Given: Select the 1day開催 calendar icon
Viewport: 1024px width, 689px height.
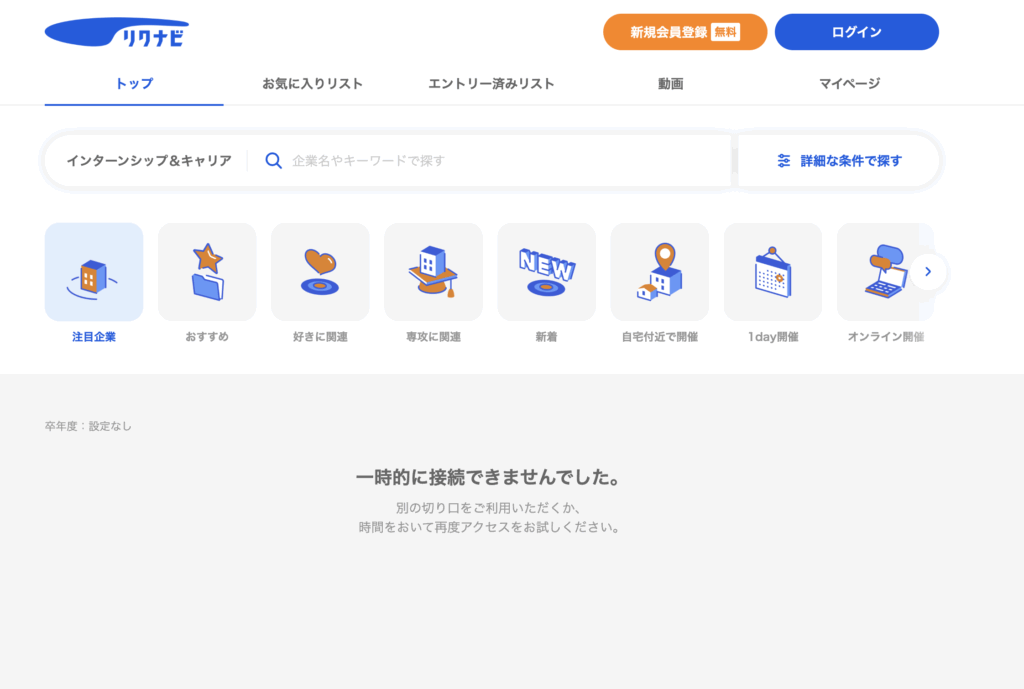Looking at the screenshot, I should (773, 272).
